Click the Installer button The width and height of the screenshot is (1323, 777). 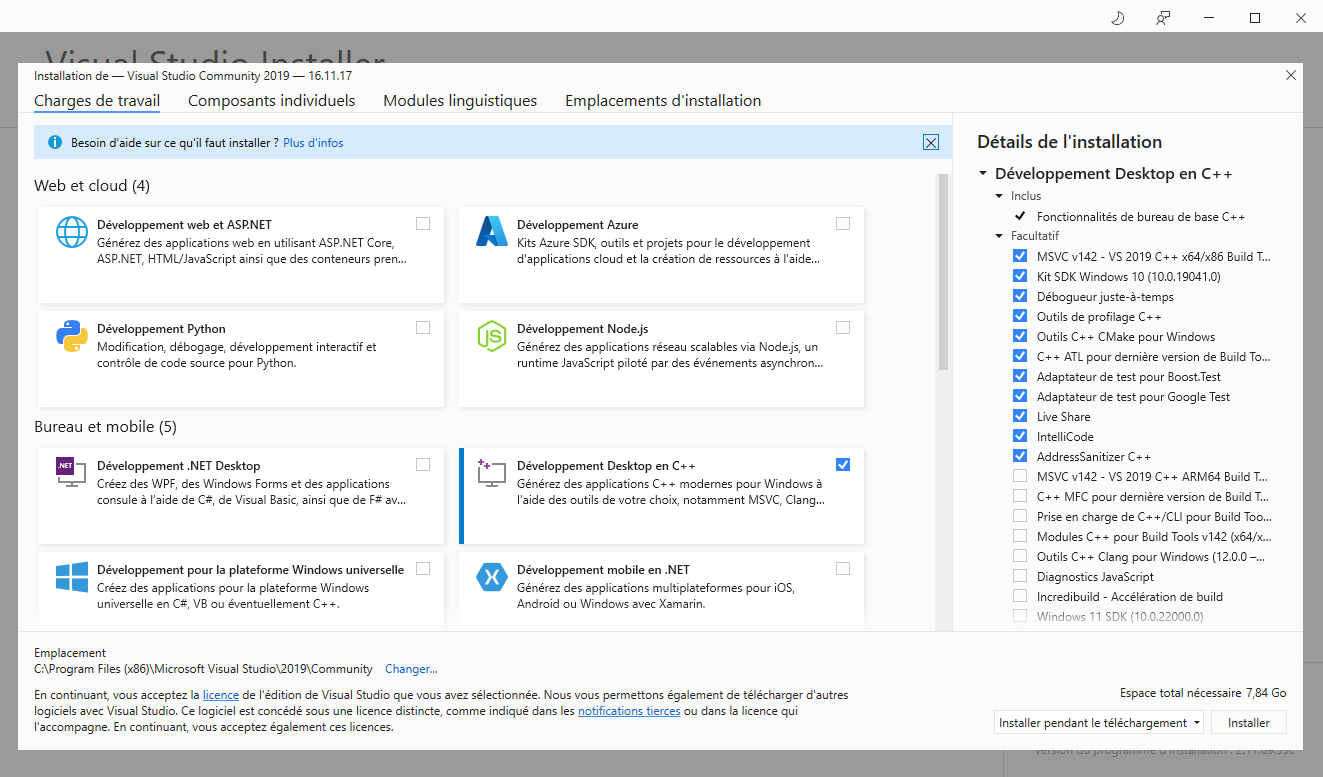(x=1248, y=721)
